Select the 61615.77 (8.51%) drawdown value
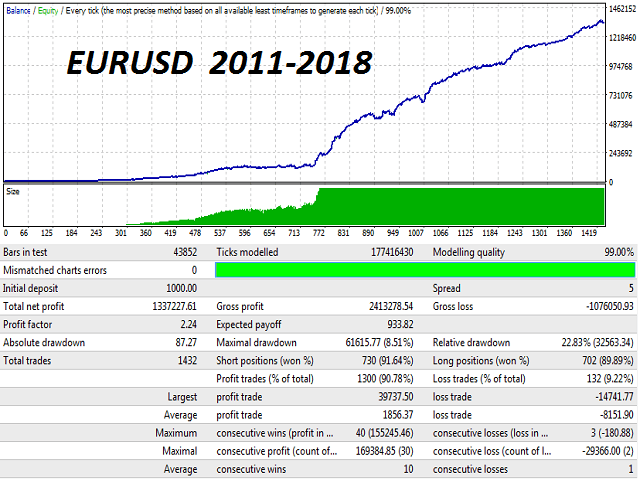 pyautogui.click(x=379, y=343)
